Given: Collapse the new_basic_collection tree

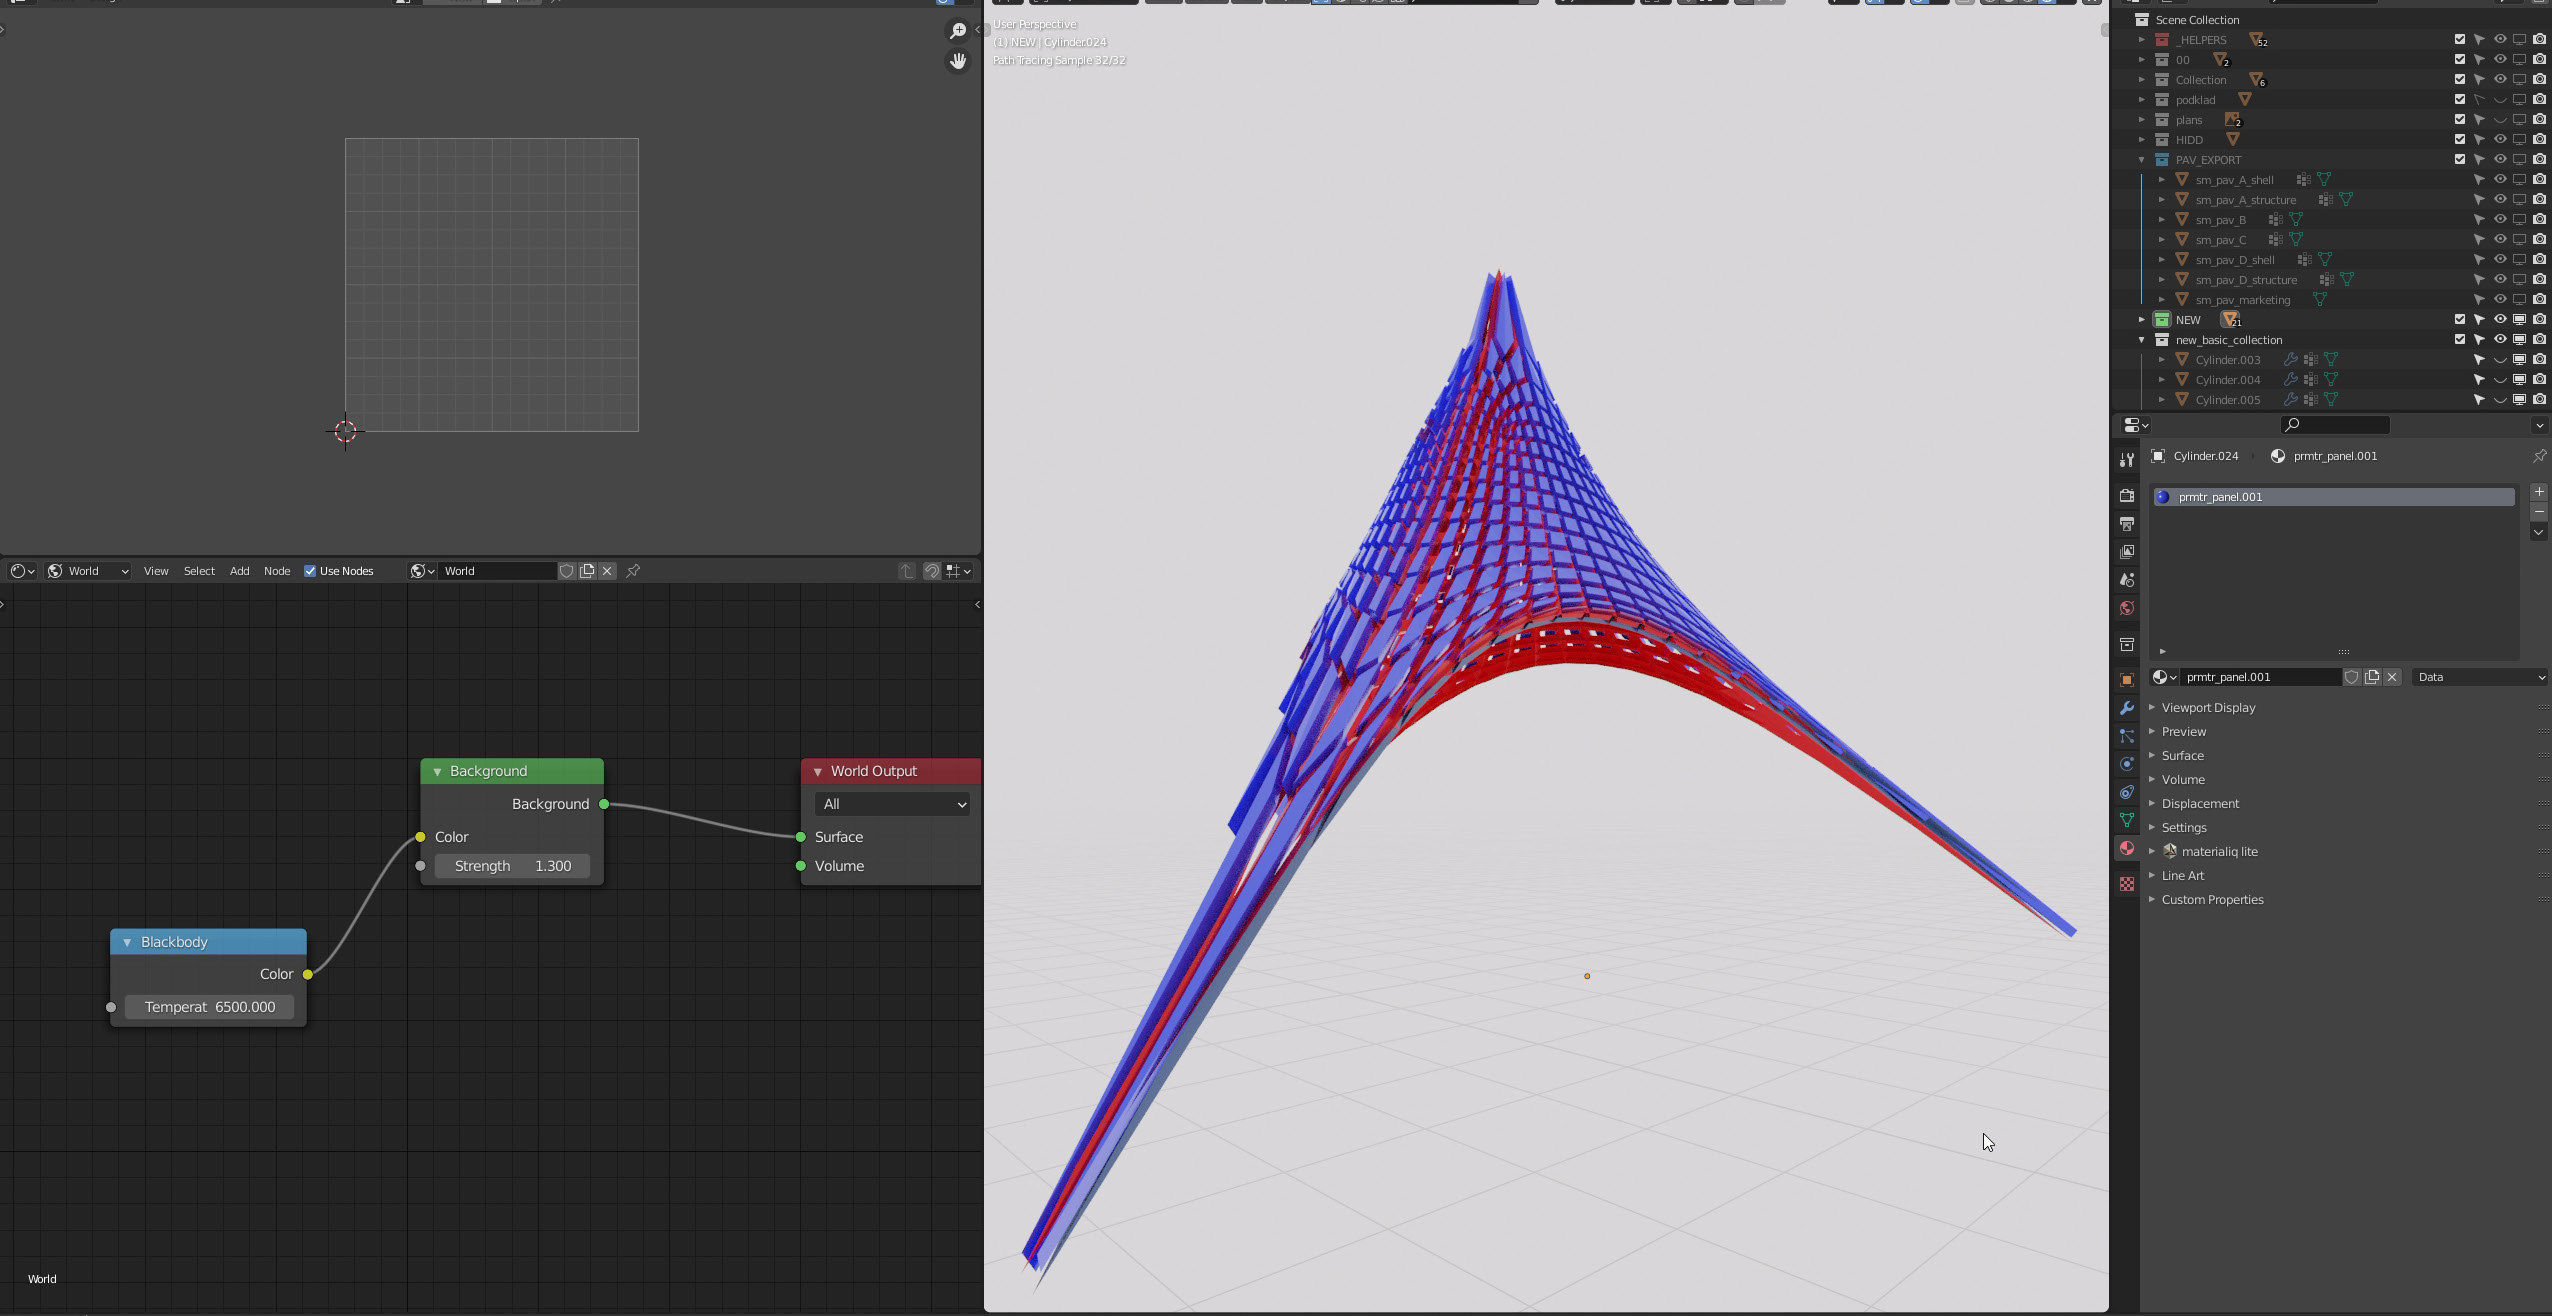Looking at the screenshot, I should (x=2141, y=340).
